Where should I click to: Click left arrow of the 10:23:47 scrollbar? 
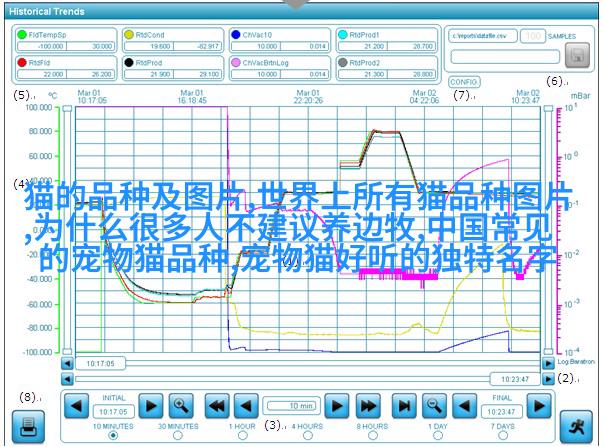pos(67,379)
